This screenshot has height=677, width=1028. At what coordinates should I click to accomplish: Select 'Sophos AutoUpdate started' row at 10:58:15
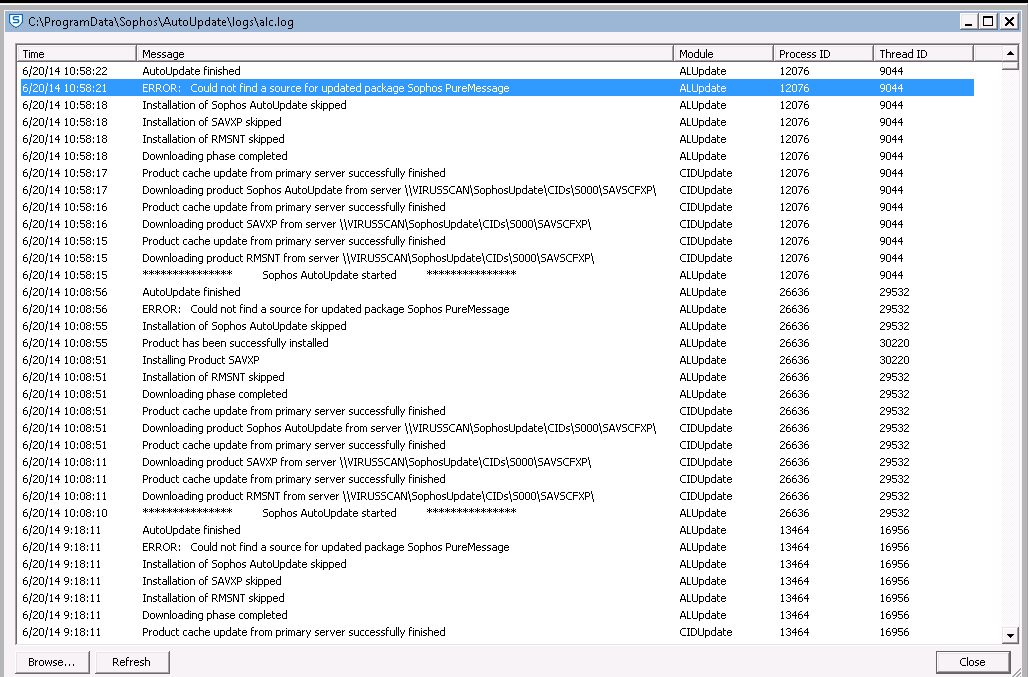[x=497, y=275]
